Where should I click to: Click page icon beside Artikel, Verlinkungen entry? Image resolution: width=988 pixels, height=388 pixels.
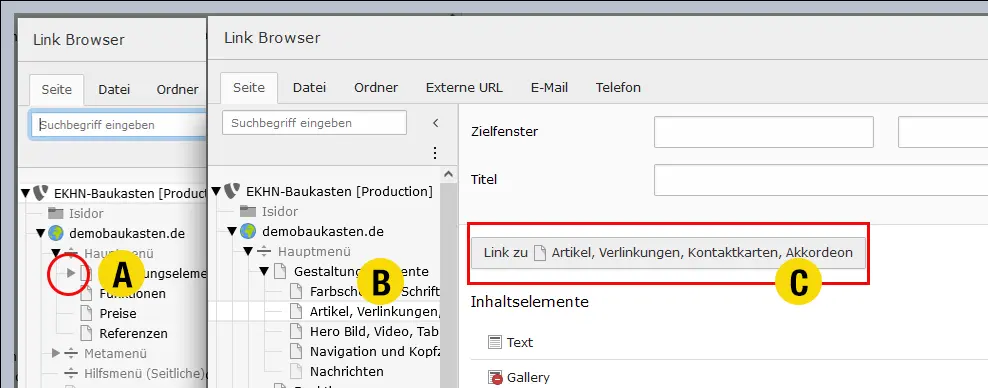pyautogui.click(x=296, y=311)
